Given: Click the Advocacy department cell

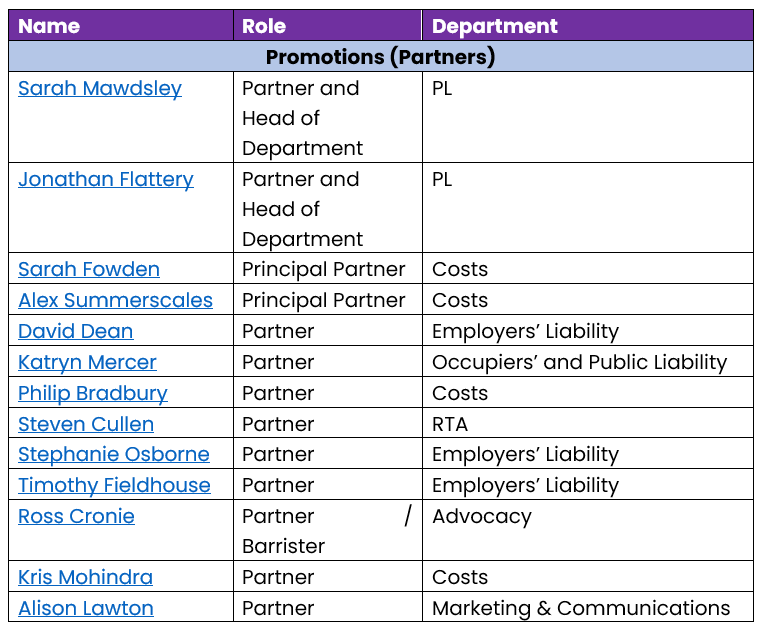Looking at the screenshot, I should 482,516.
